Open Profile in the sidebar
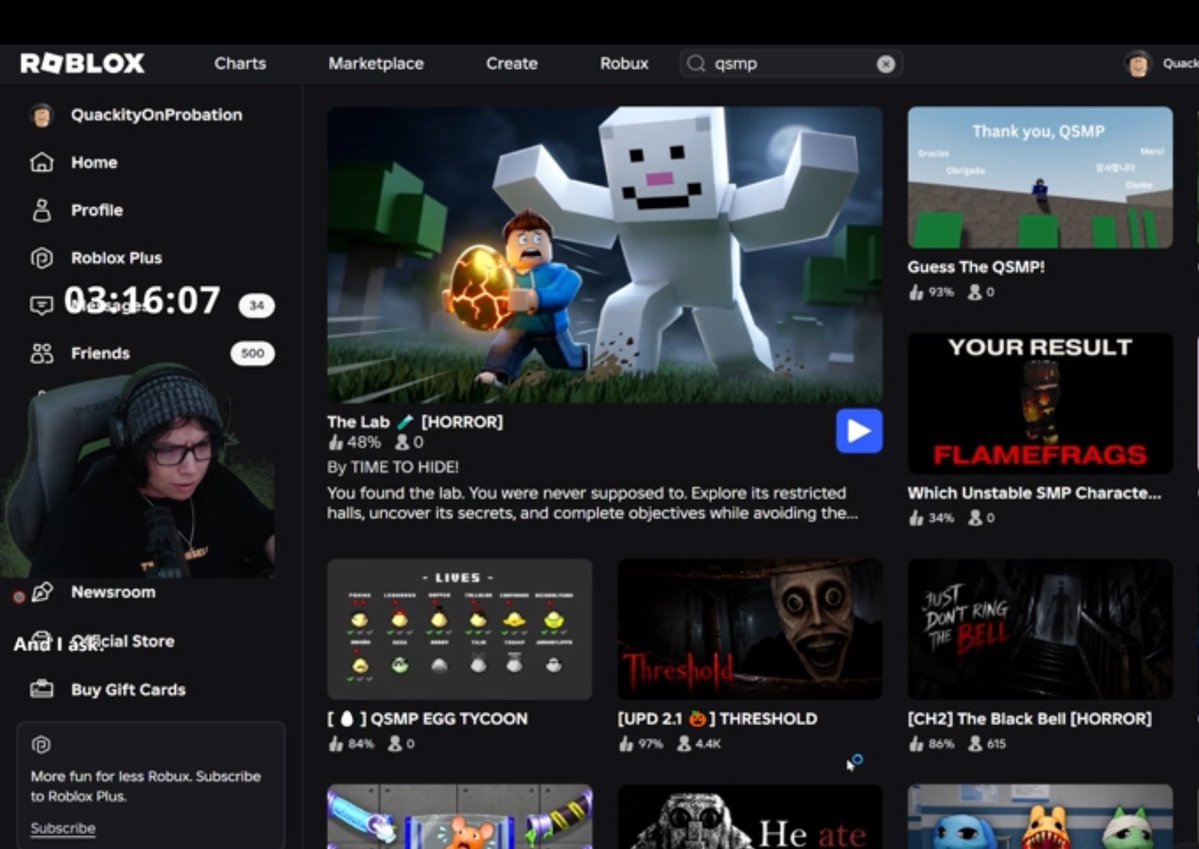The width and height of the screenshot is (1199, 849). point(97,210)
